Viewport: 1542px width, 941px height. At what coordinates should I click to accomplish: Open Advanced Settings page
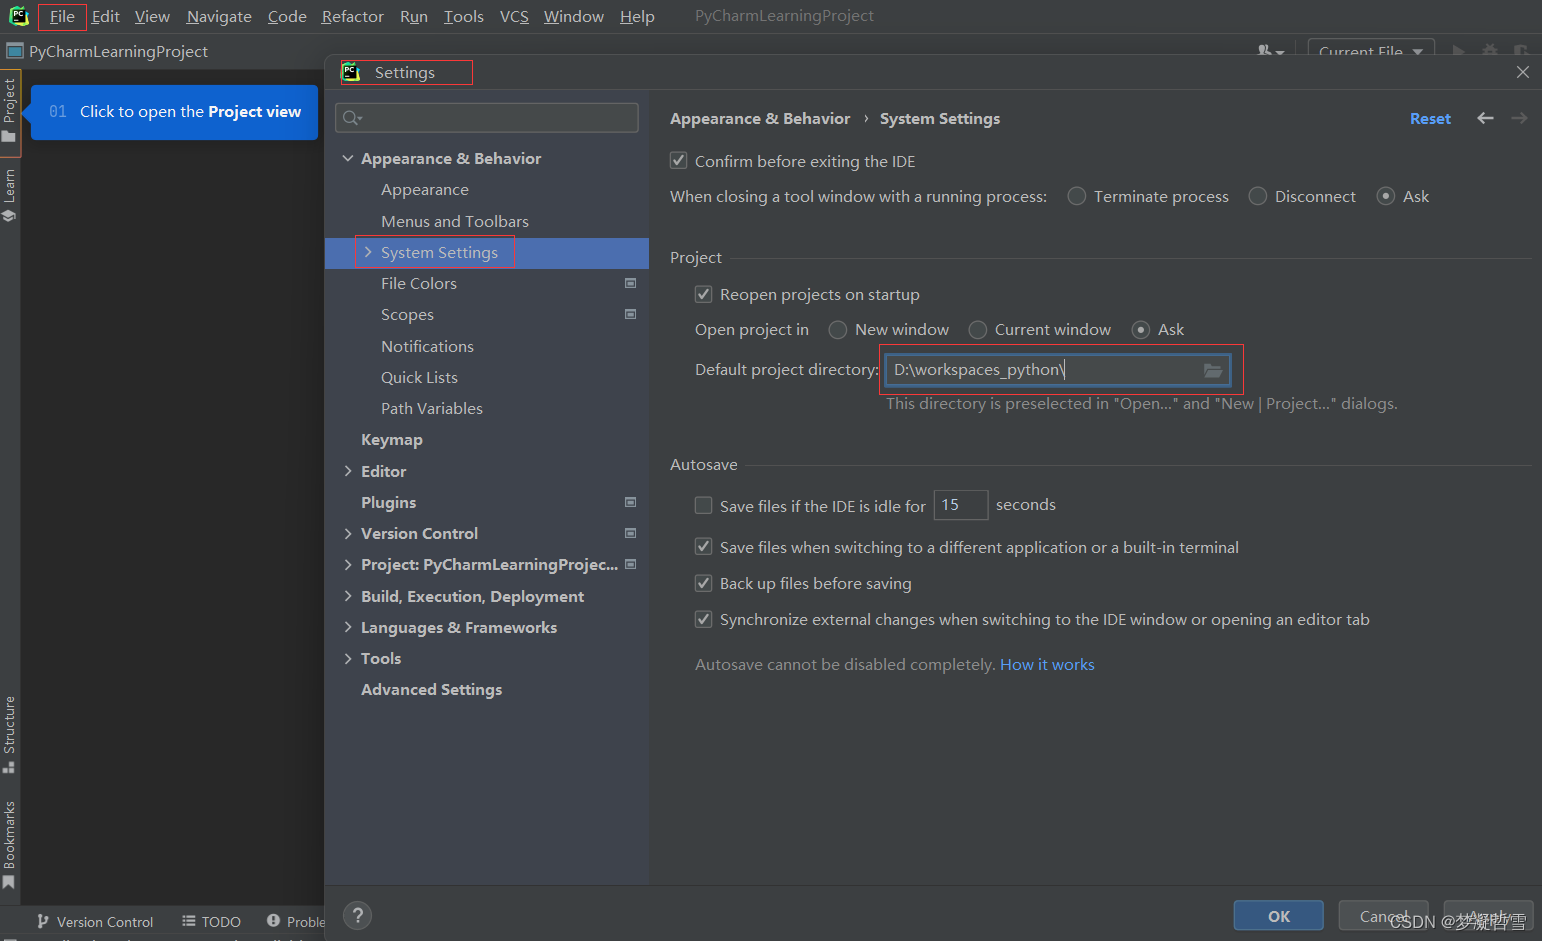pos(431,689)
